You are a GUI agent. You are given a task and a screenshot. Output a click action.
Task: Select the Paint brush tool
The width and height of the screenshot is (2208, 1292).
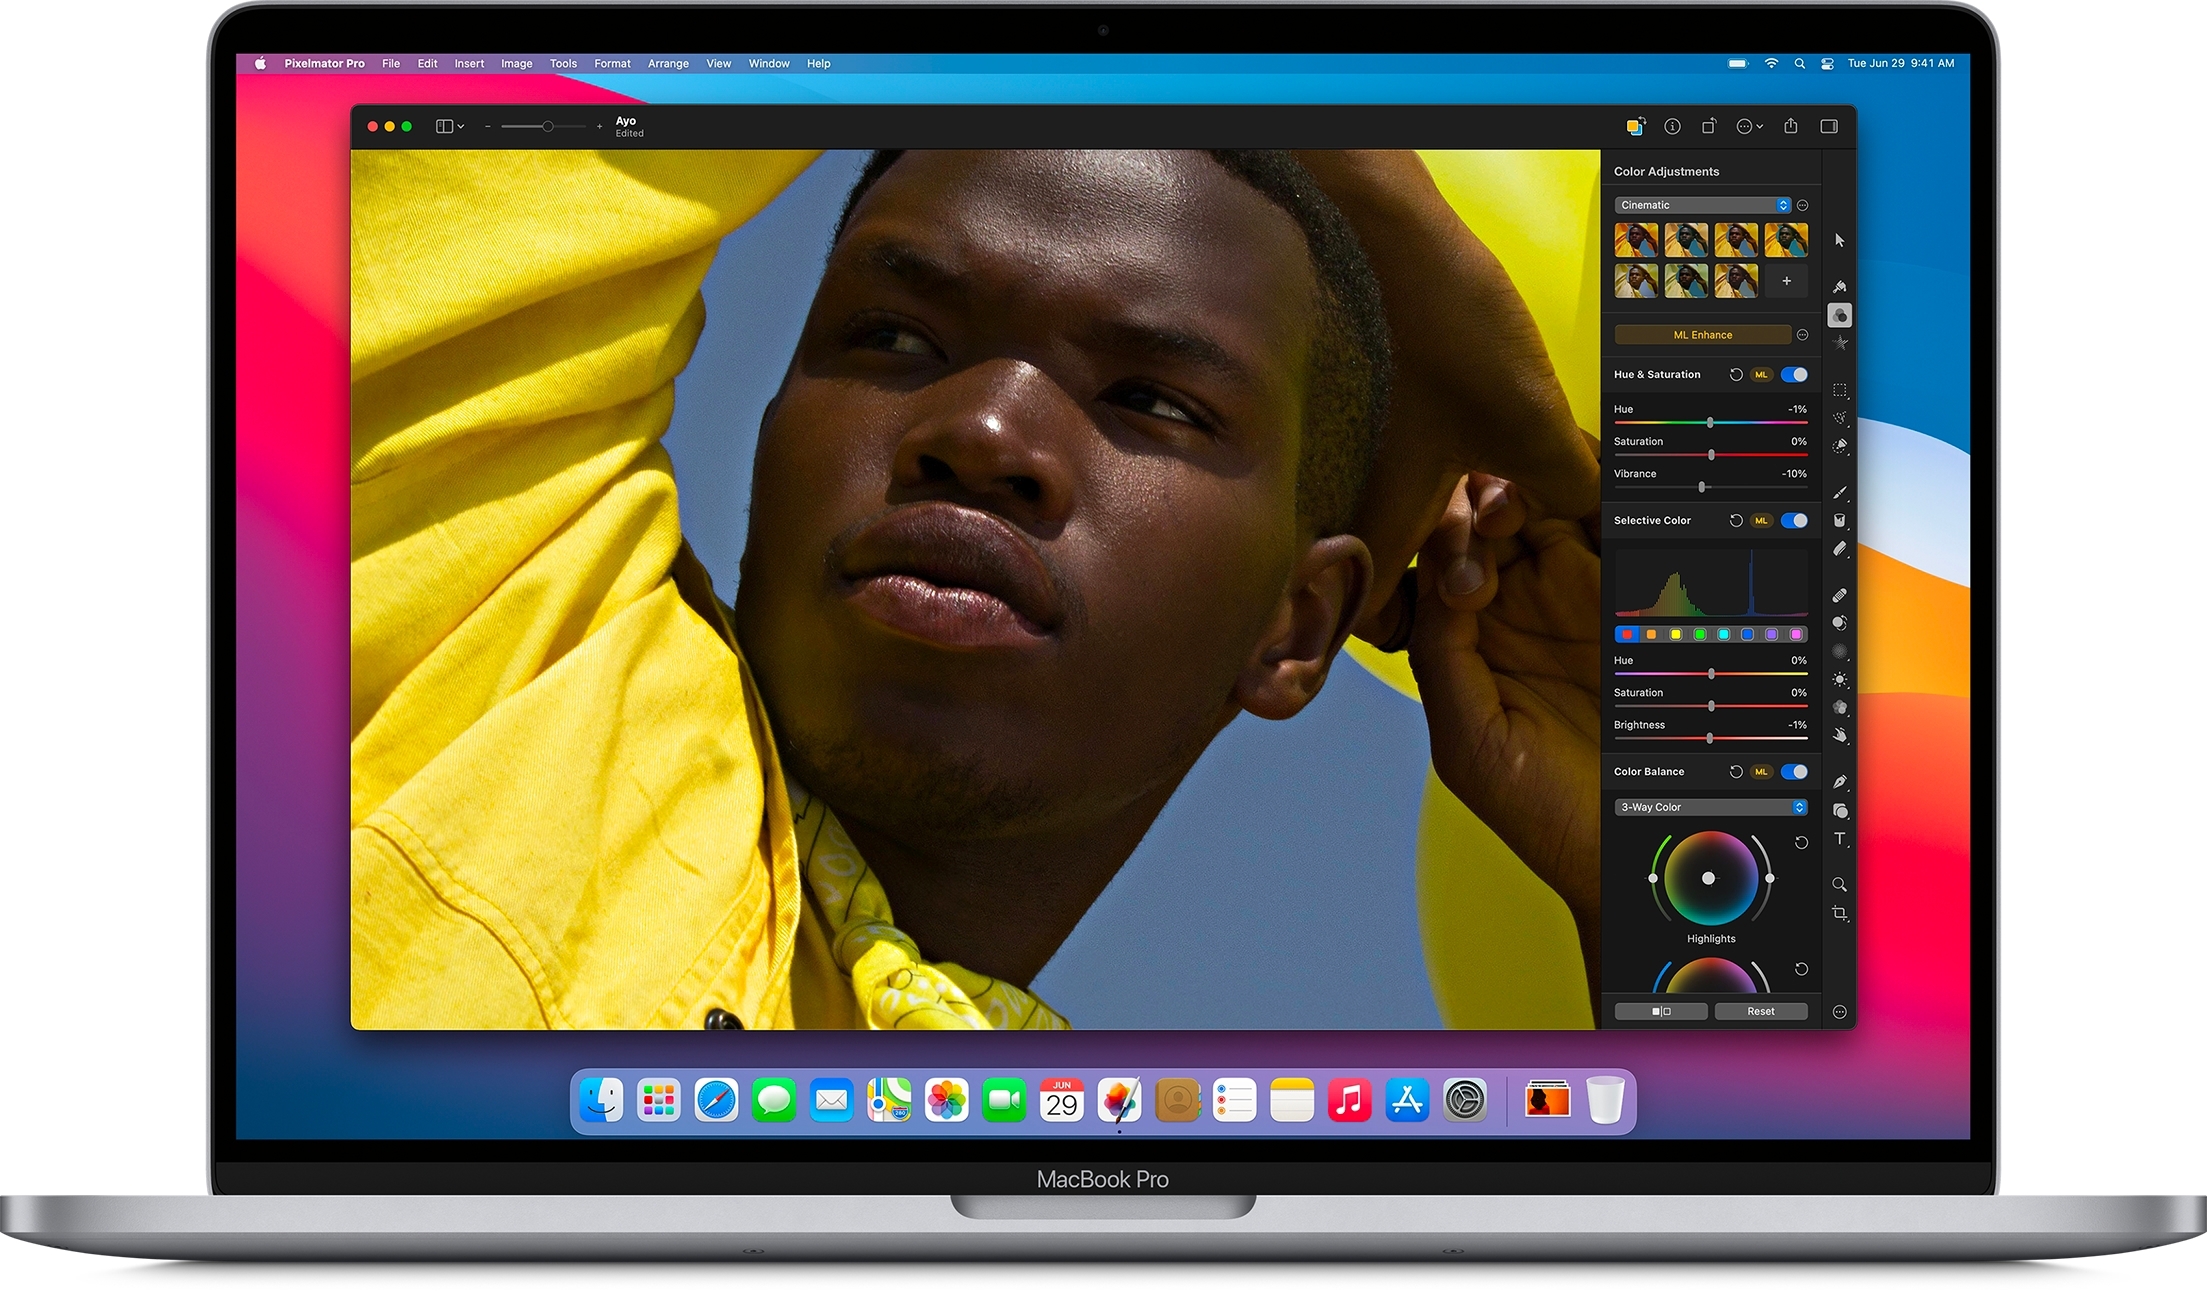(1839, 493)
